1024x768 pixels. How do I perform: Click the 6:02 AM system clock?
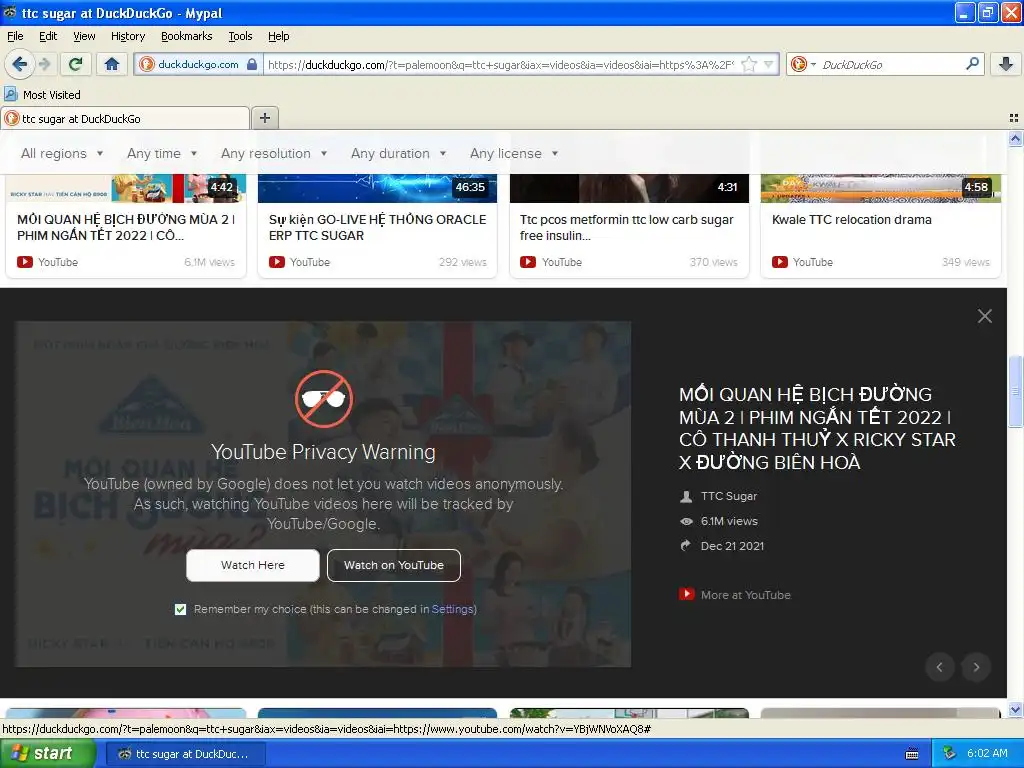tap(987, 754)
